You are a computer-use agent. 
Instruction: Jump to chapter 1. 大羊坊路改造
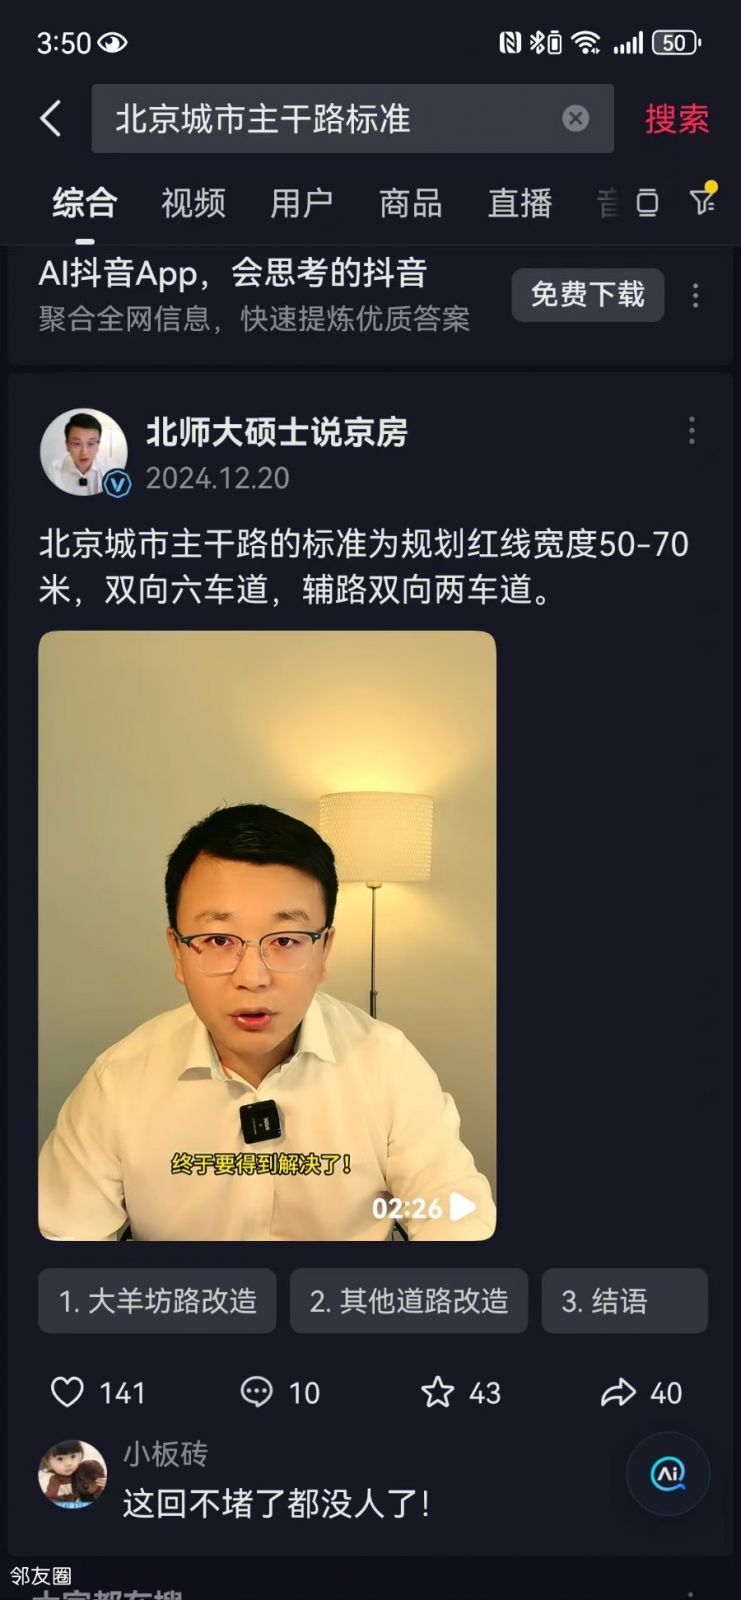point(157,1301)
